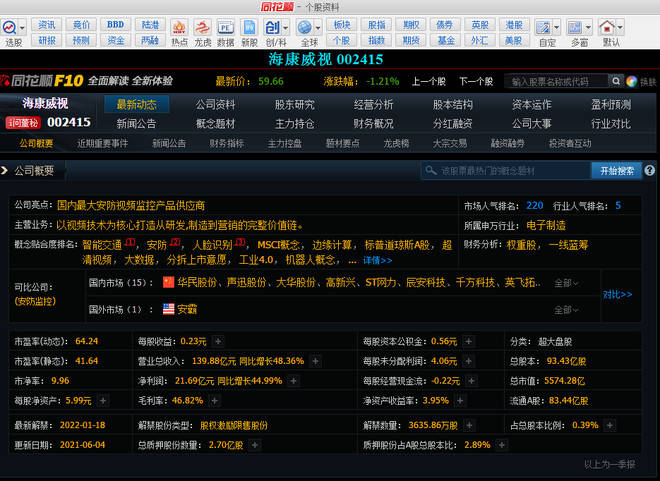Open the 陆港 toolbar button
This screenshot has height=481, width=660.
[x=150, y=25]
